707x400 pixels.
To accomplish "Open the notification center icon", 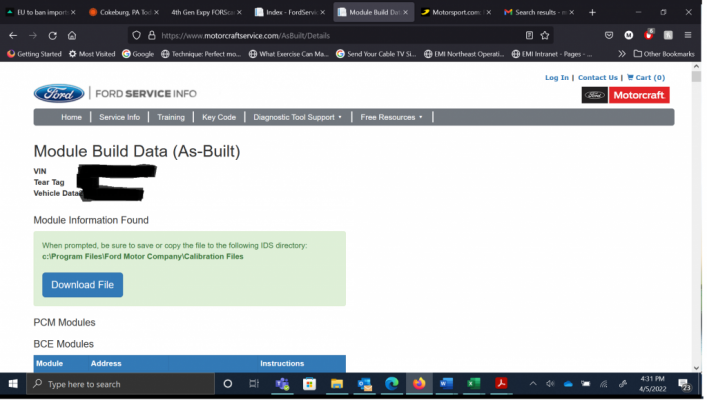I will click(684, 385).
